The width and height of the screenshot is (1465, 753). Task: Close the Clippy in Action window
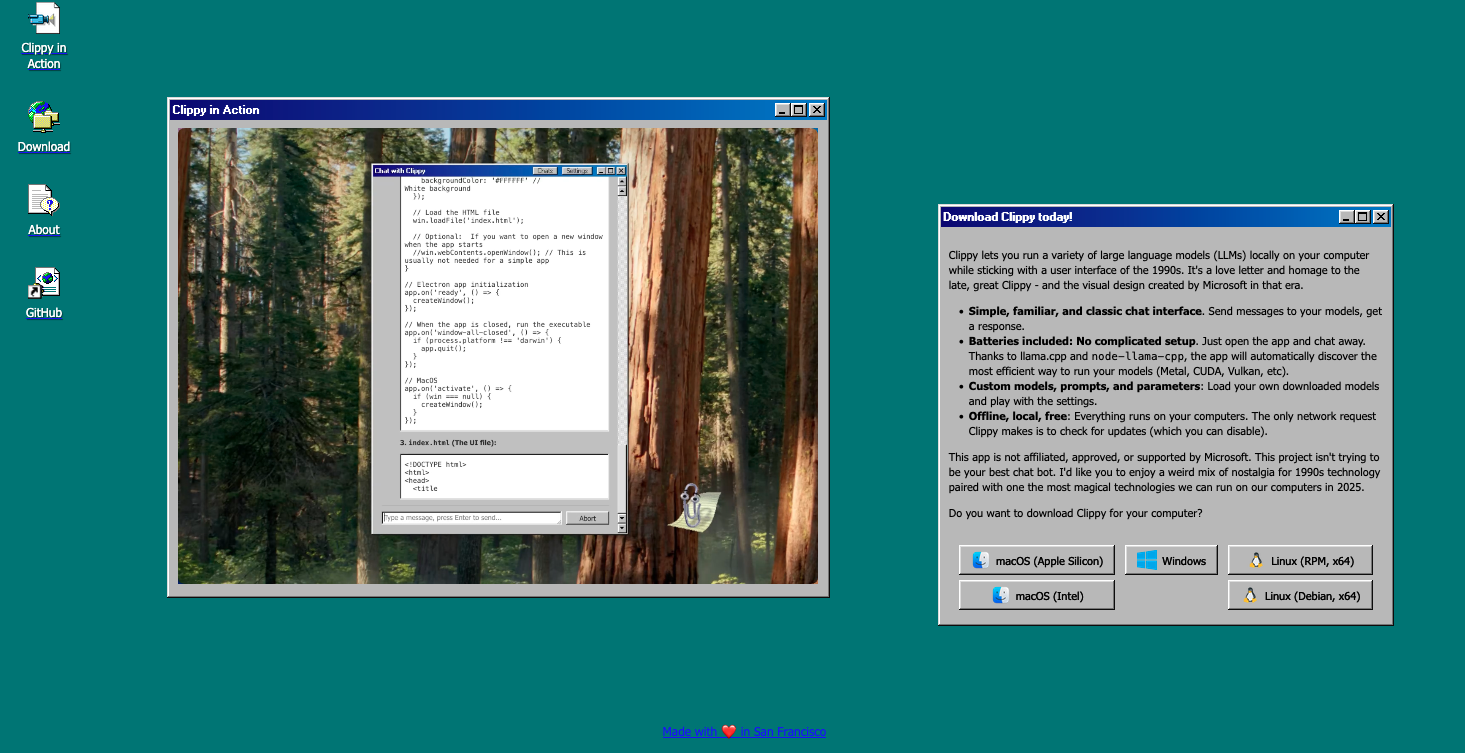click(817, 110)
